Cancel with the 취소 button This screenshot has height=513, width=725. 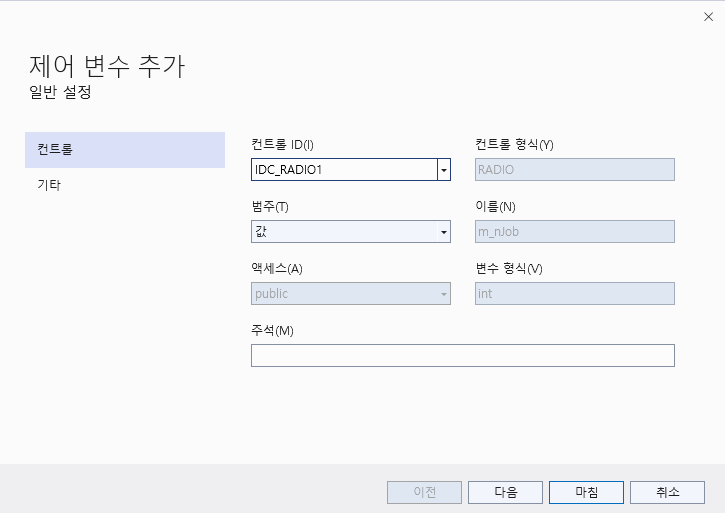point(667,492)
